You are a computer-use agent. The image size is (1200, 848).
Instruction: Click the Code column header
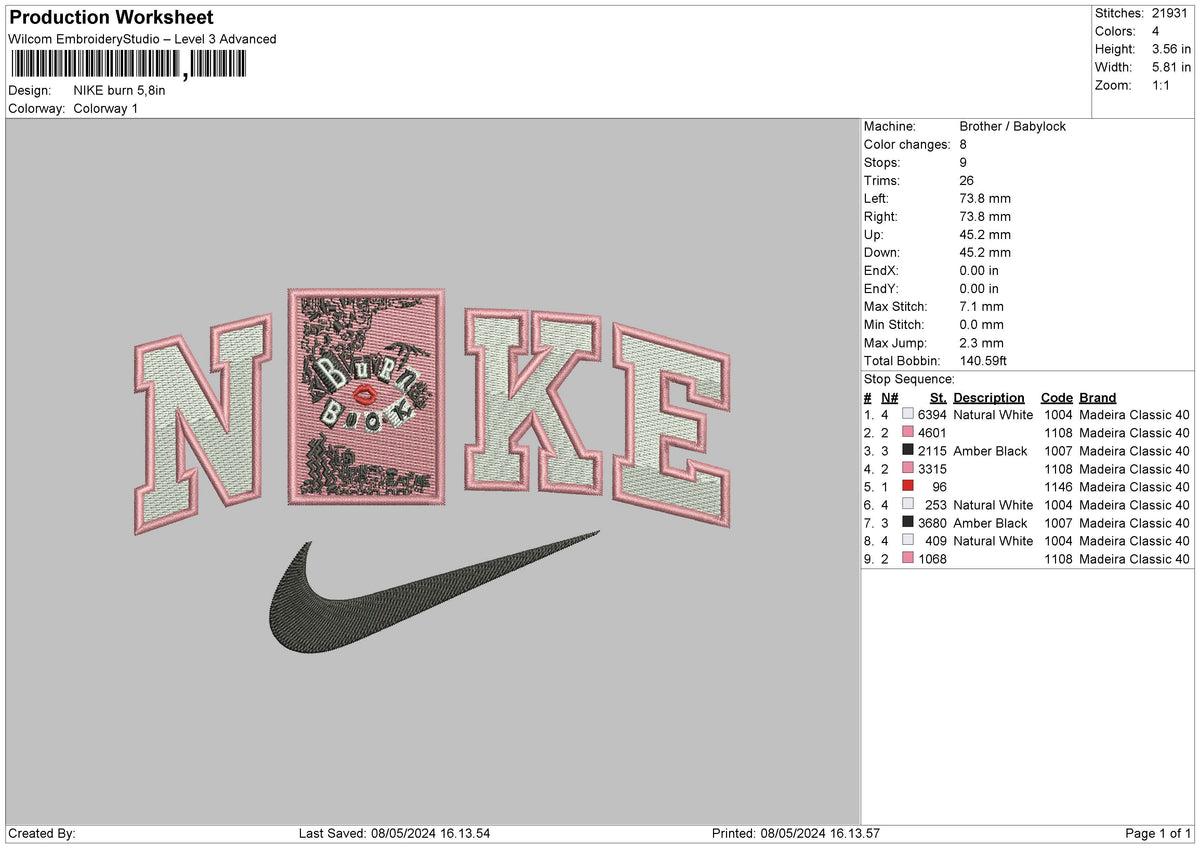(x=1056, y=398)
